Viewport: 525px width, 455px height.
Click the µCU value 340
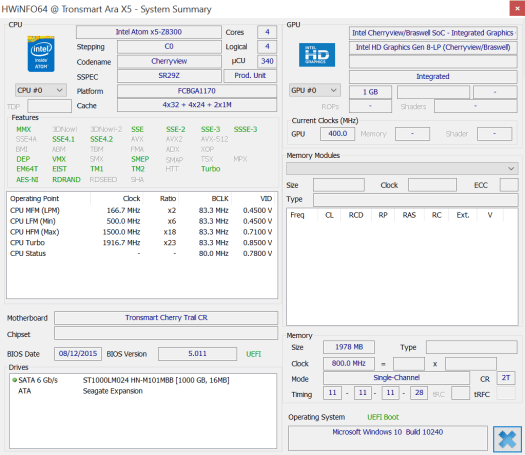pos(267,61)
